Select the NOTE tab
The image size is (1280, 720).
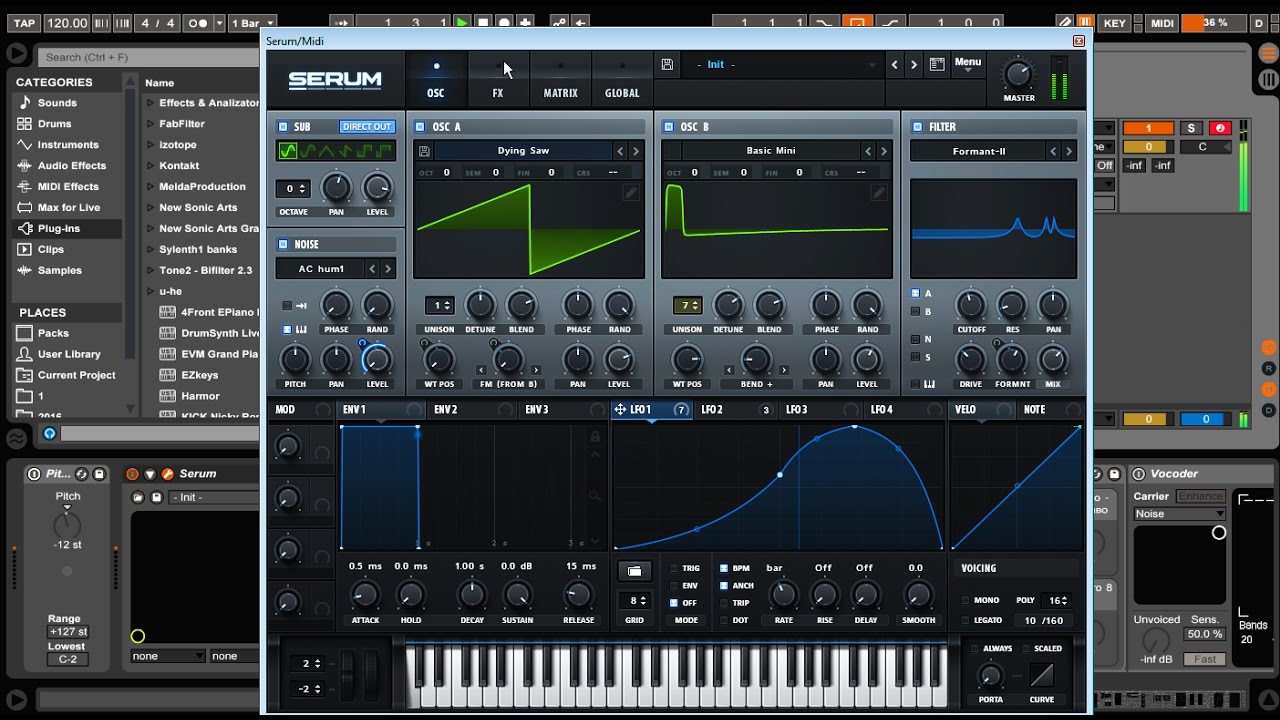tap(1035, 410)
